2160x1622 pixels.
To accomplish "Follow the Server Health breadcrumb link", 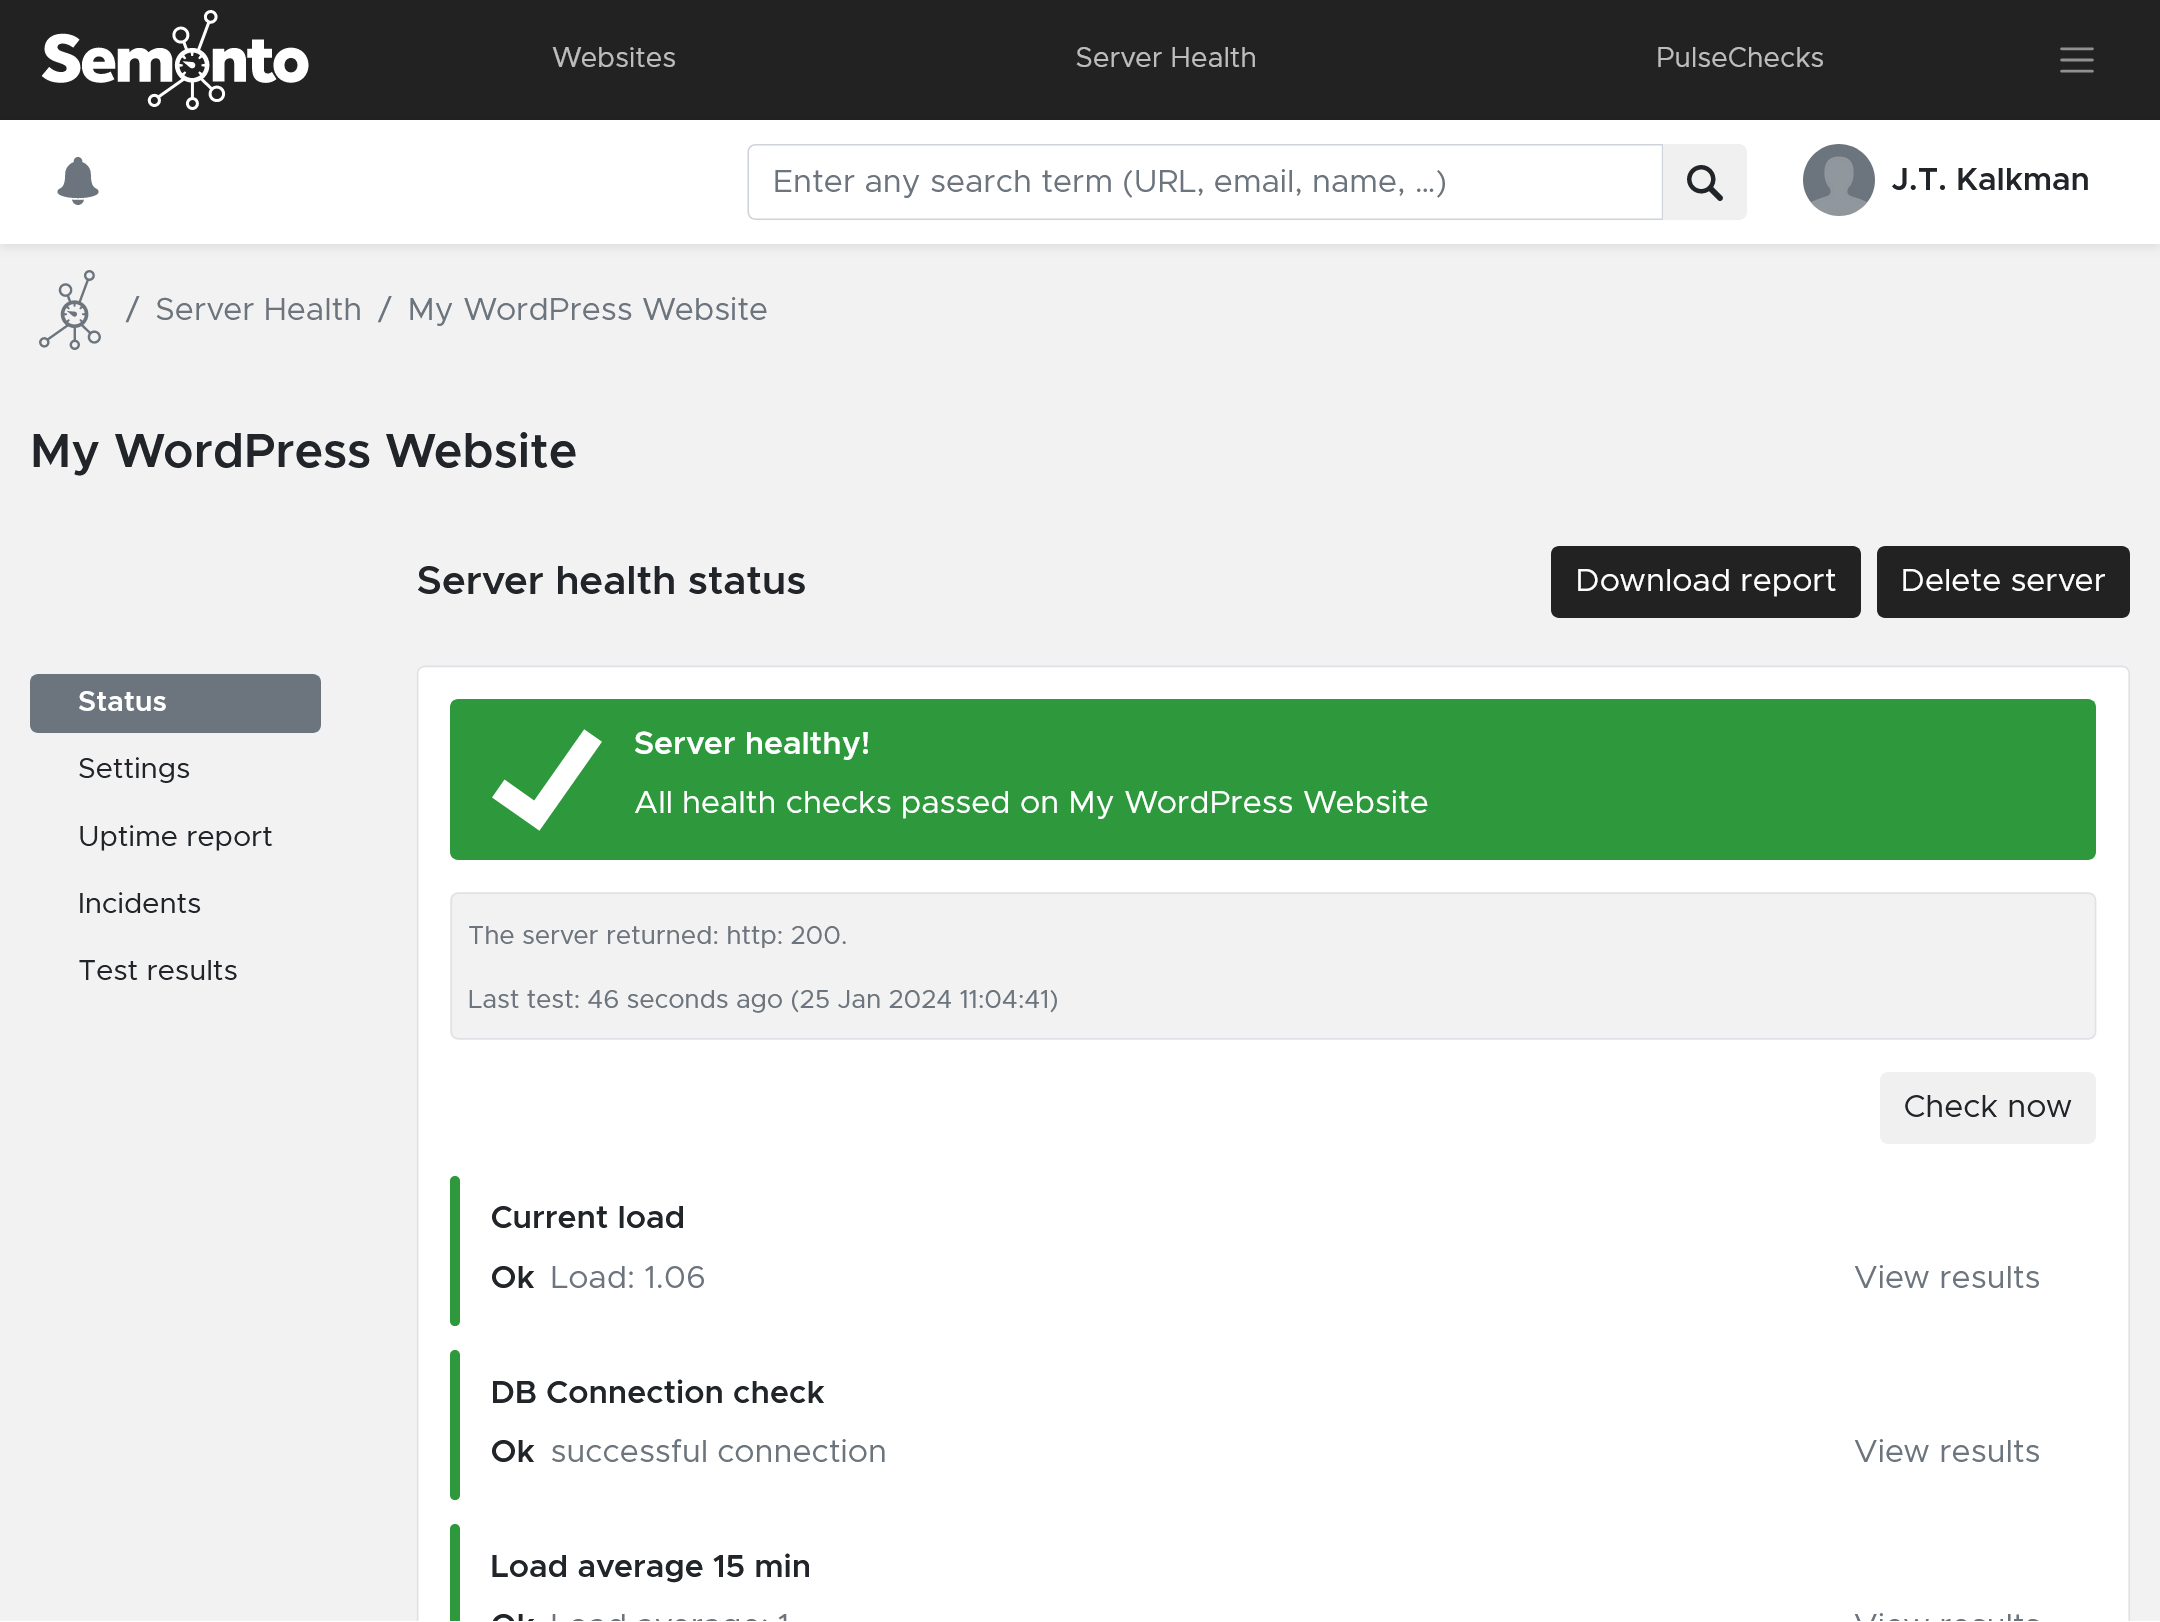I will [x=258, y=310].
